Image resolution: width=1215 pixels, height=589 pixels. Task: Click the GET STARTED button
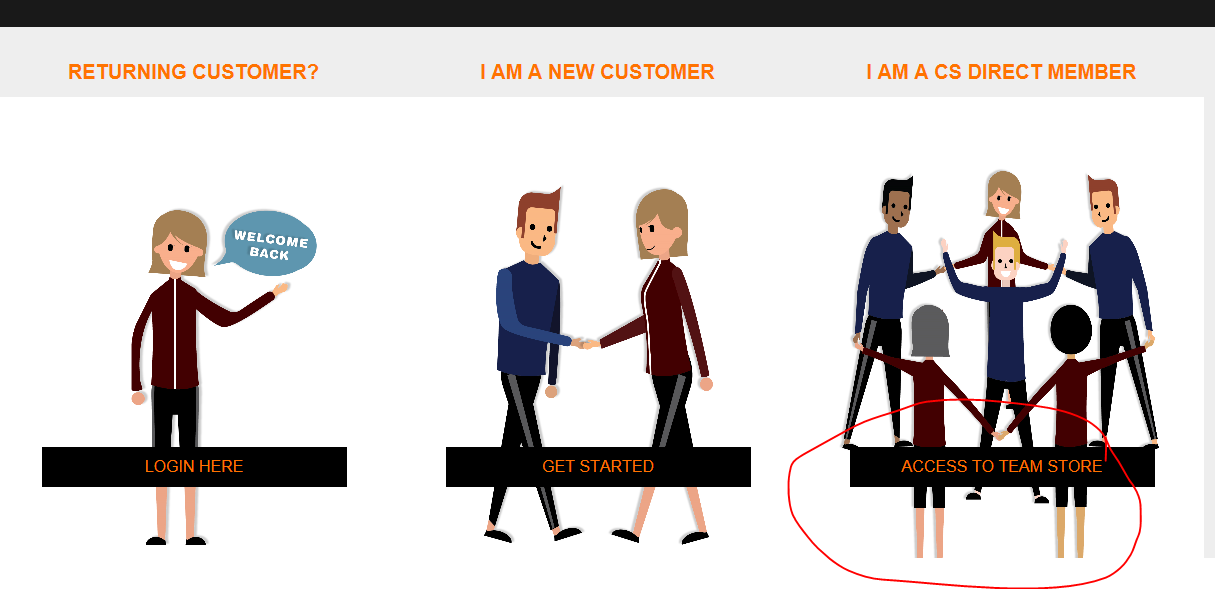pos(598,467)
